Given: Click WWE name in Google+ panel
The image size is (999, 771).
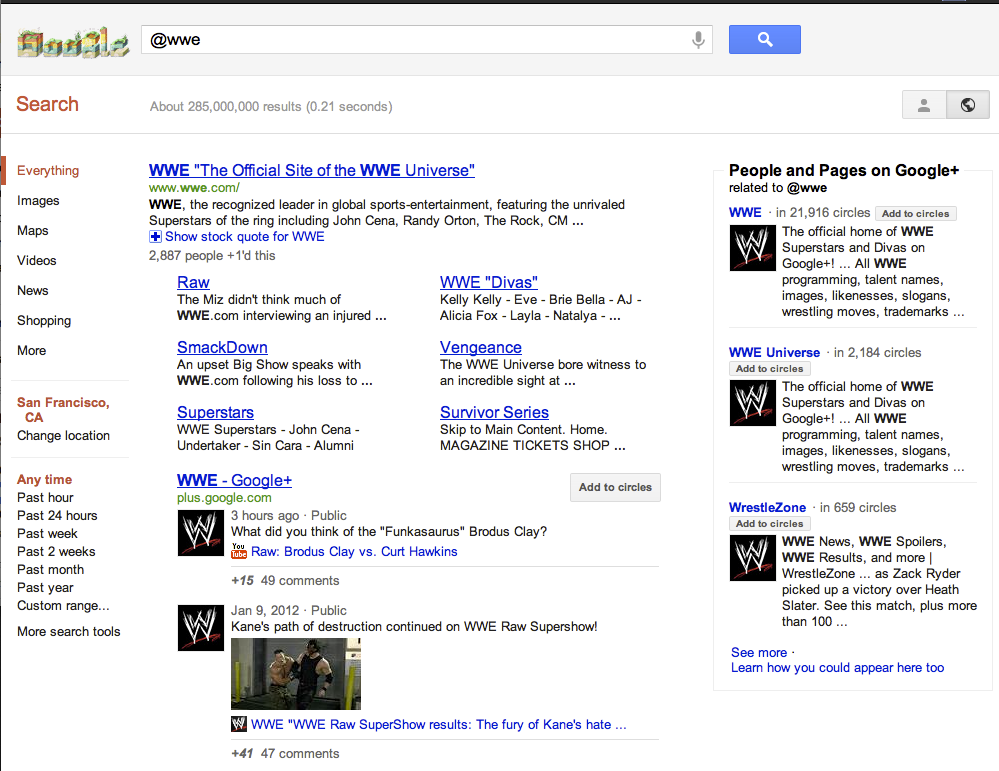Looking at the screenshot, I should [x=745, y=212].
